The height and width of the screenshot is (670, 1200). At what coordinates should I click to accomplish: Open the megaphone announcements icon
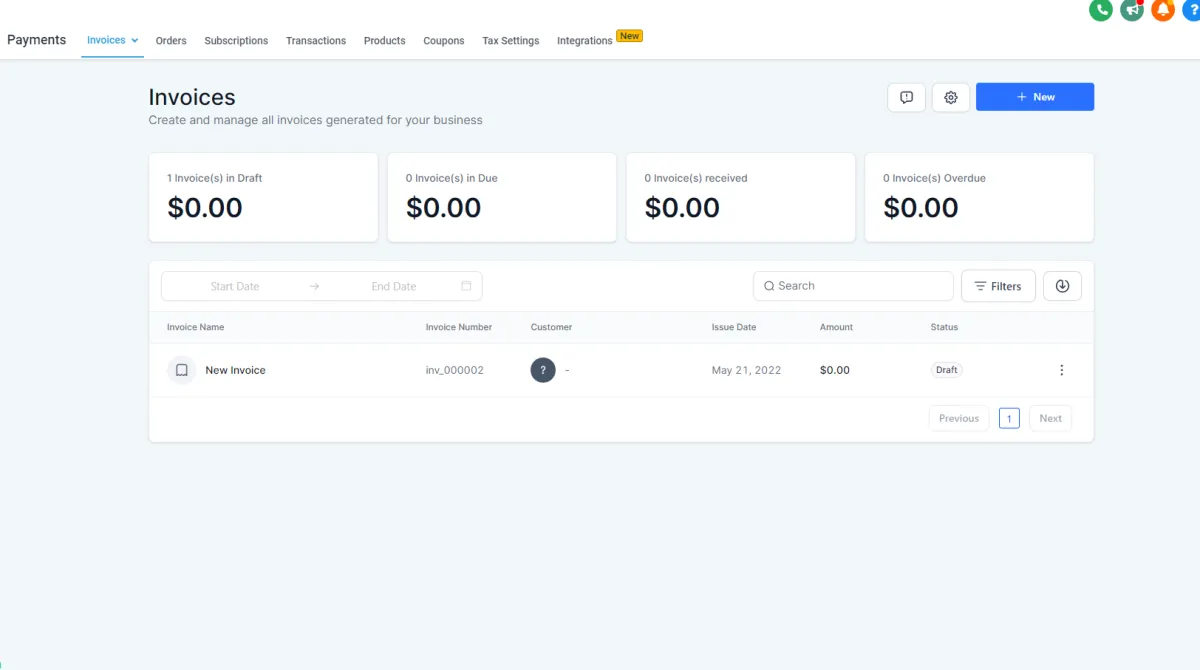(1132, 10)
